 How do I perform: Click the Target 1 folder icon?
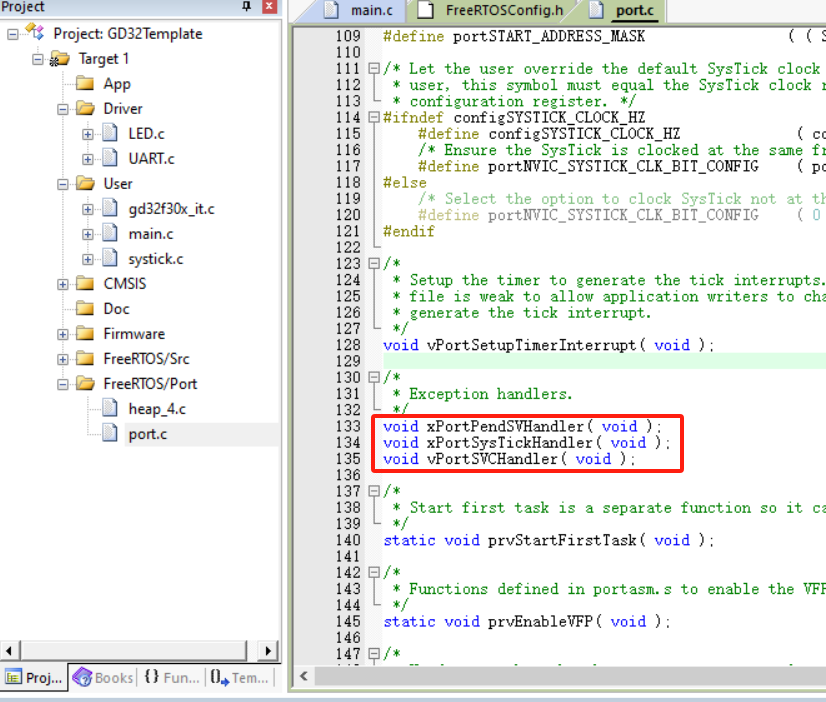60,58
